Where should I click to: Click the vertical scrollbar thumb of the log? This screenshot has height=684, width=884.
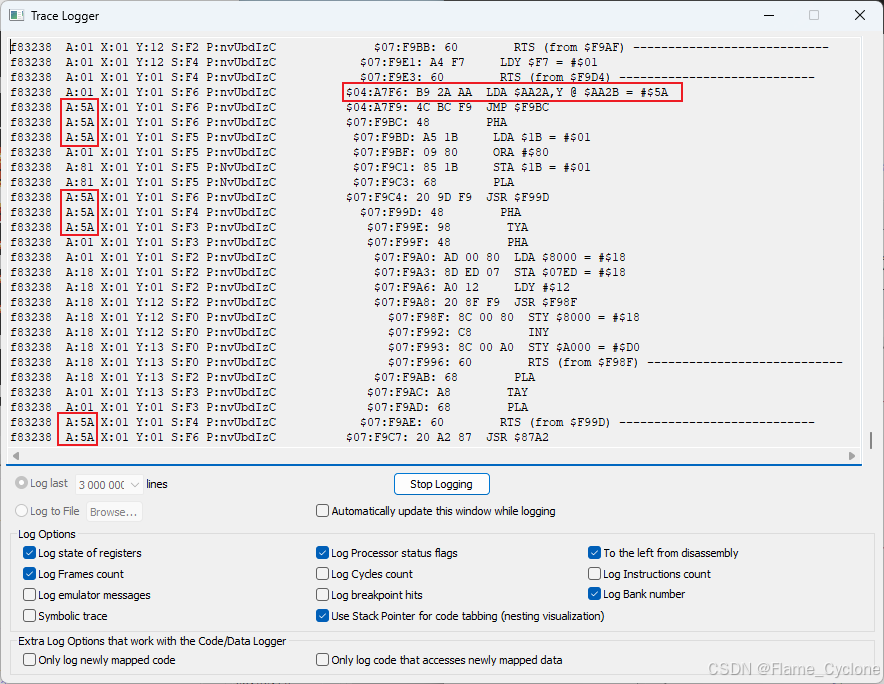point(871,440)
